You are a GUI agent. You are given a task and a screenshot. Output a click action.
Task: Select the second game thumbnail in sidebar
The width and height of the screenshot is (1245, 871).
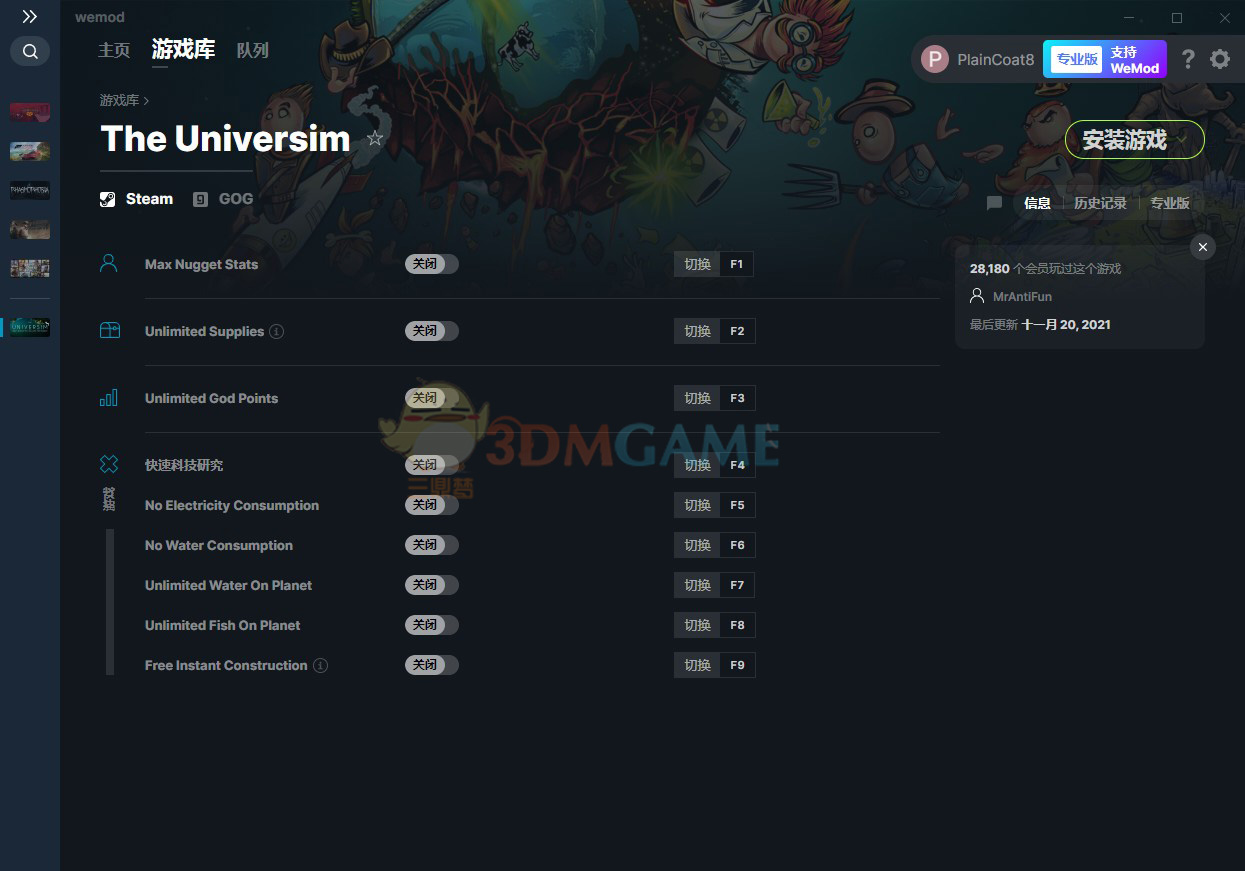point(30,151)
